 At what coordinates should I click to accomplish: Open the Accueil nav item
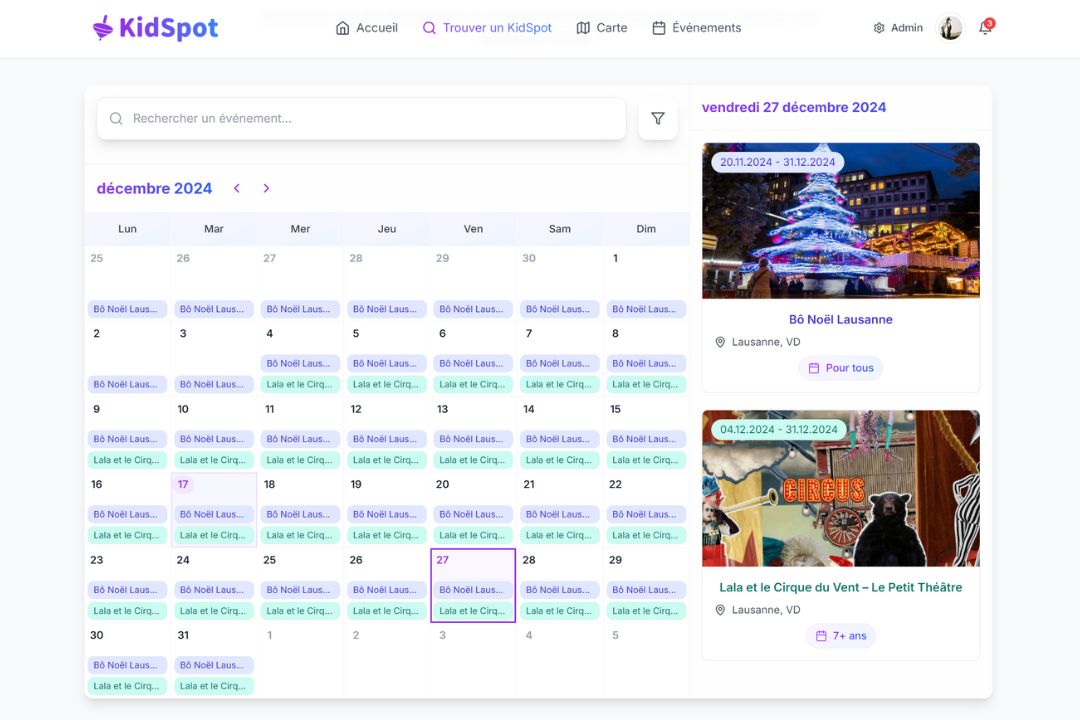(x=367, y=28)
